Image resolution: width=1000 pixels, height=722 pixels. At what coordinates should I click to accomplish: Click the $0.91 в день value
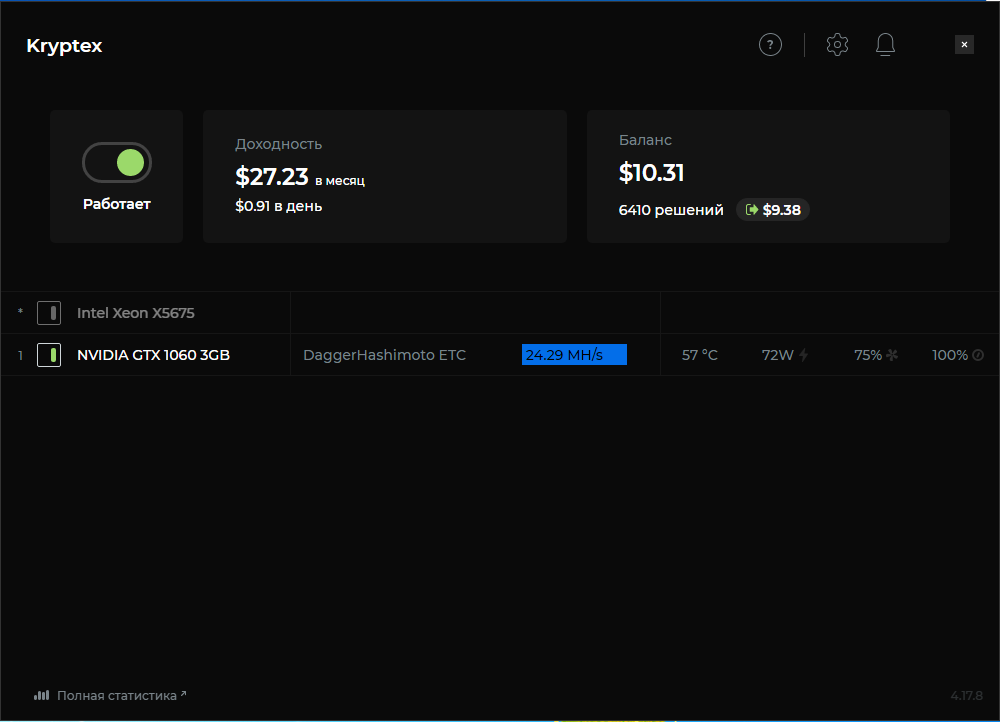point(278,206)
